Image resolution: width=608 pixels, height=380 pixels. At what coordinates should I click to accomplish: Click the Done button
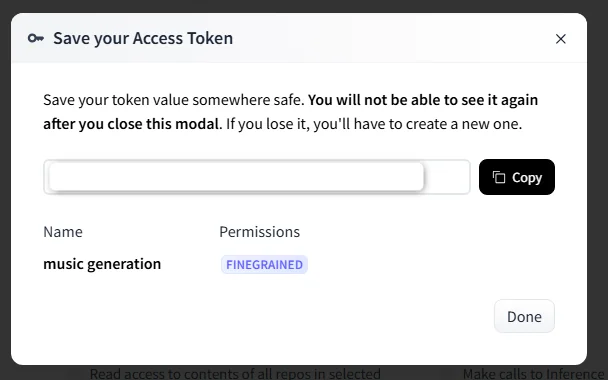tap(524, 316)
